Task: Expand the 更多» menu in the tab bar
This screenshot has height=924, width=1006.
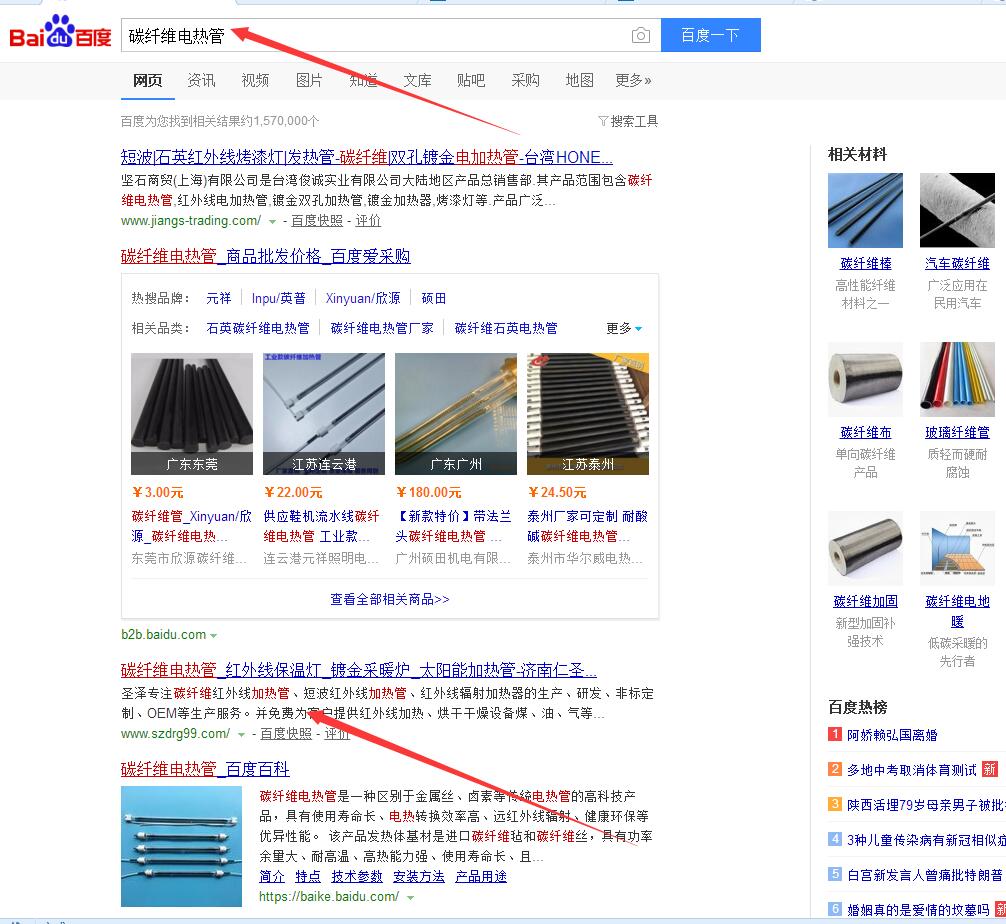Action: 633,80
